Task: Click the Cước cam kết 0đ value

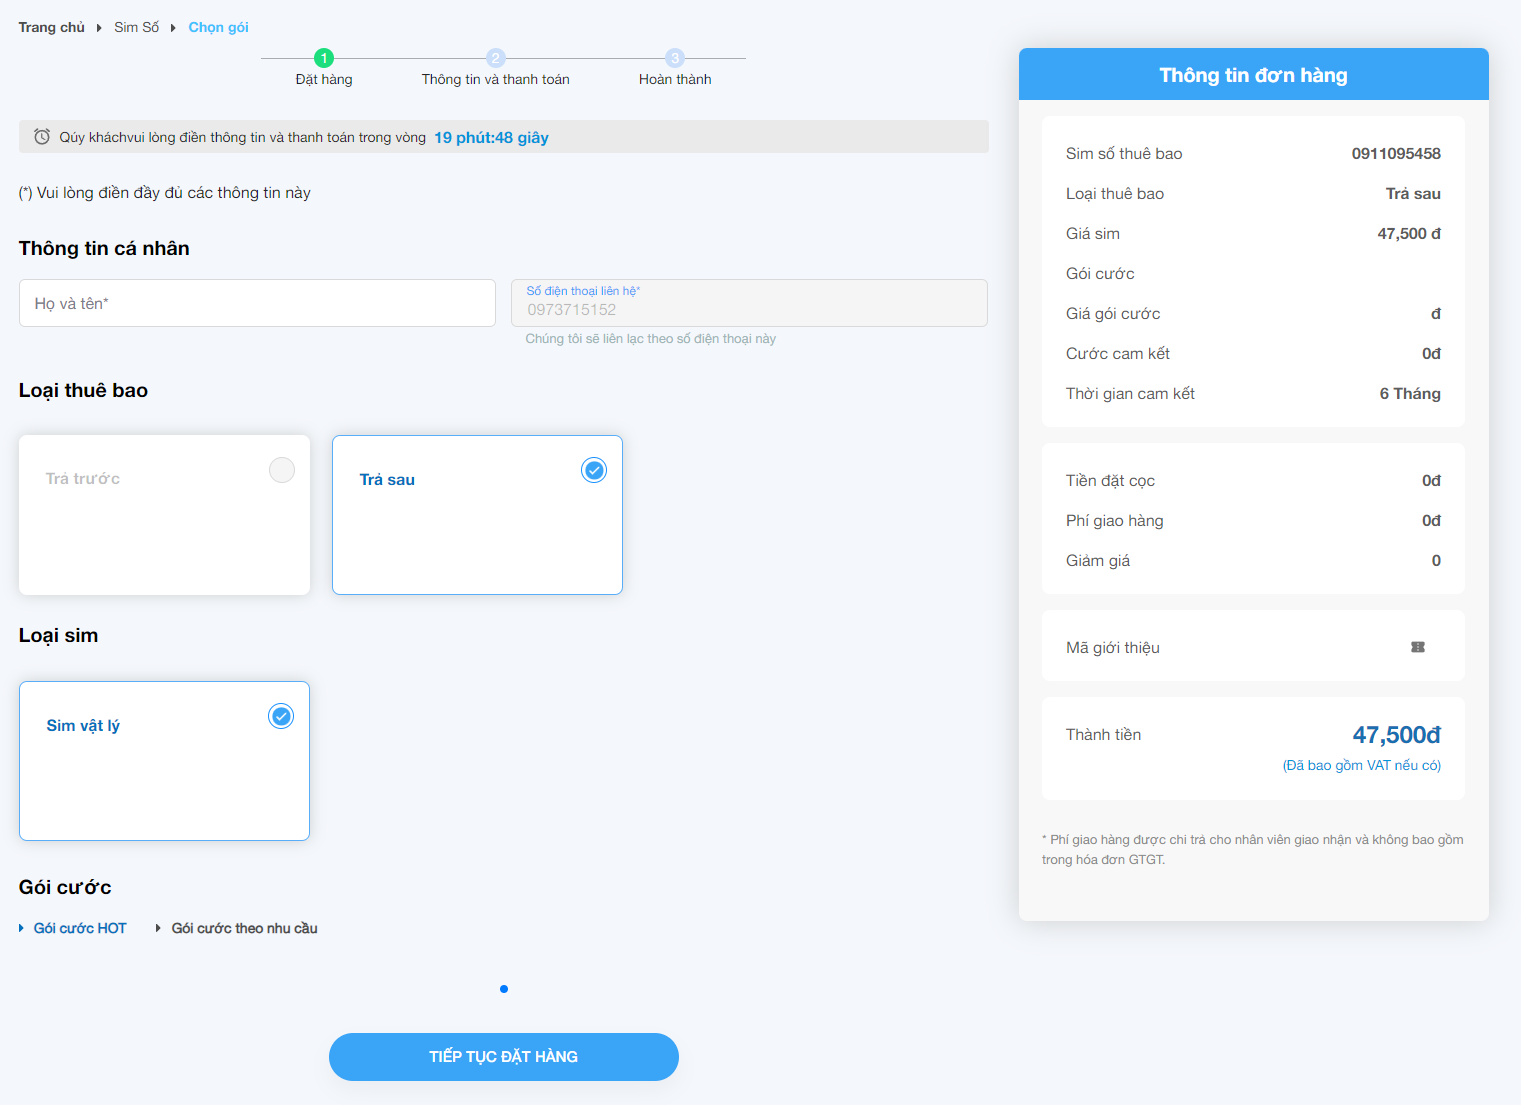Action: pyautogui.click(x=1432, y=353)
